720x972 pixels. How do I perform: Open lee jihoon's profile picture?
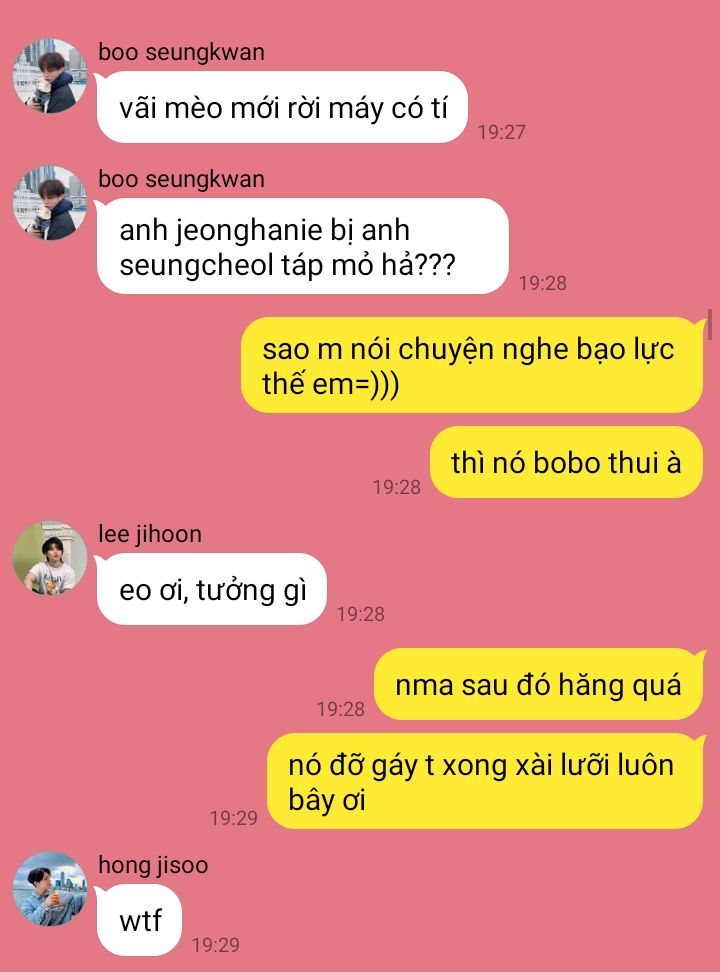(x=50, y=558)
